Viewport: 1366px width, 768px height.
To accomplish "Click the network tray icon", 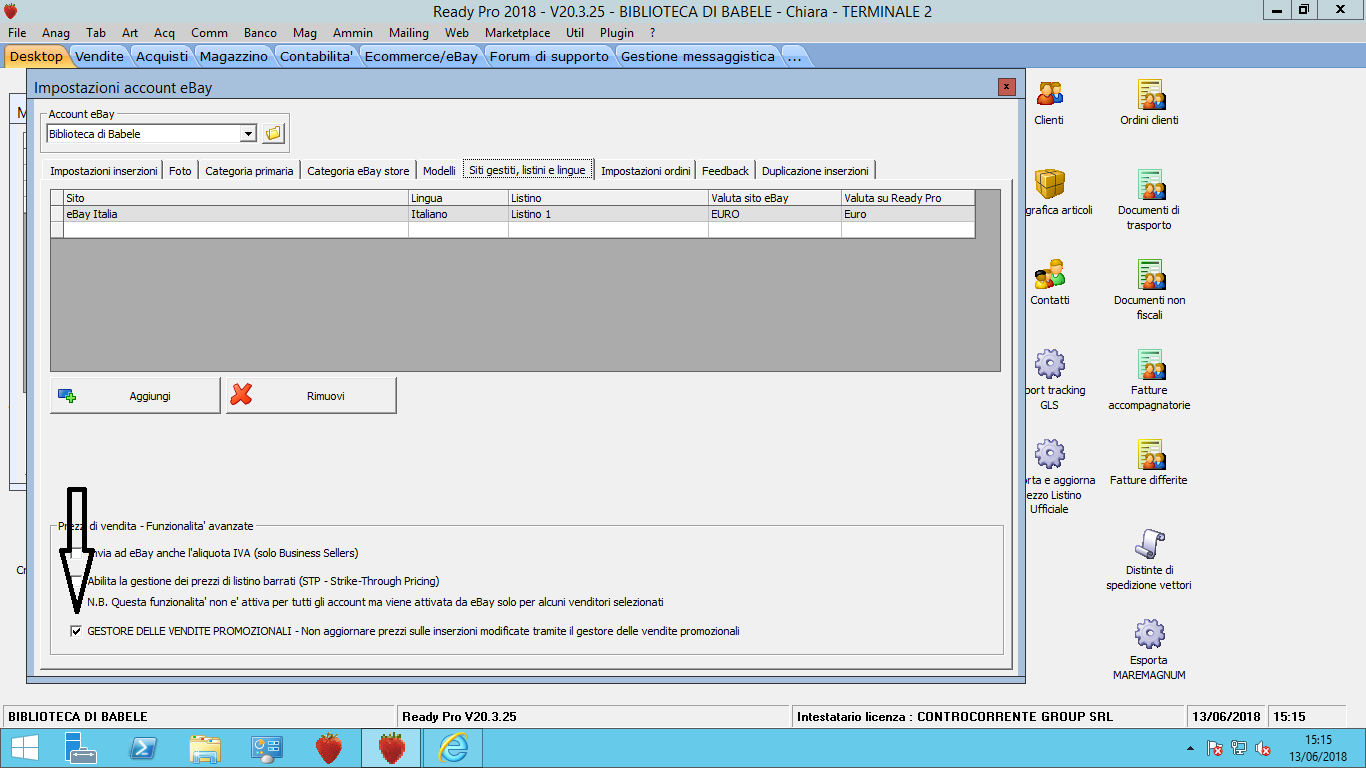I will pos(1239,748).
